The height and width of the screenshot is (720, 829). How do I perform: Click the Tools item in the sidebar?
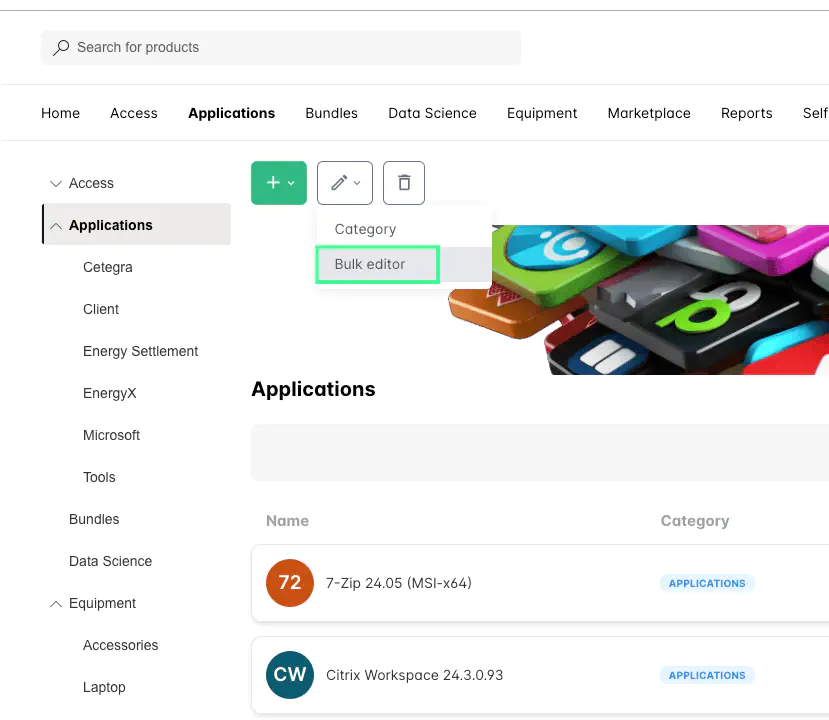coord(99,477)
